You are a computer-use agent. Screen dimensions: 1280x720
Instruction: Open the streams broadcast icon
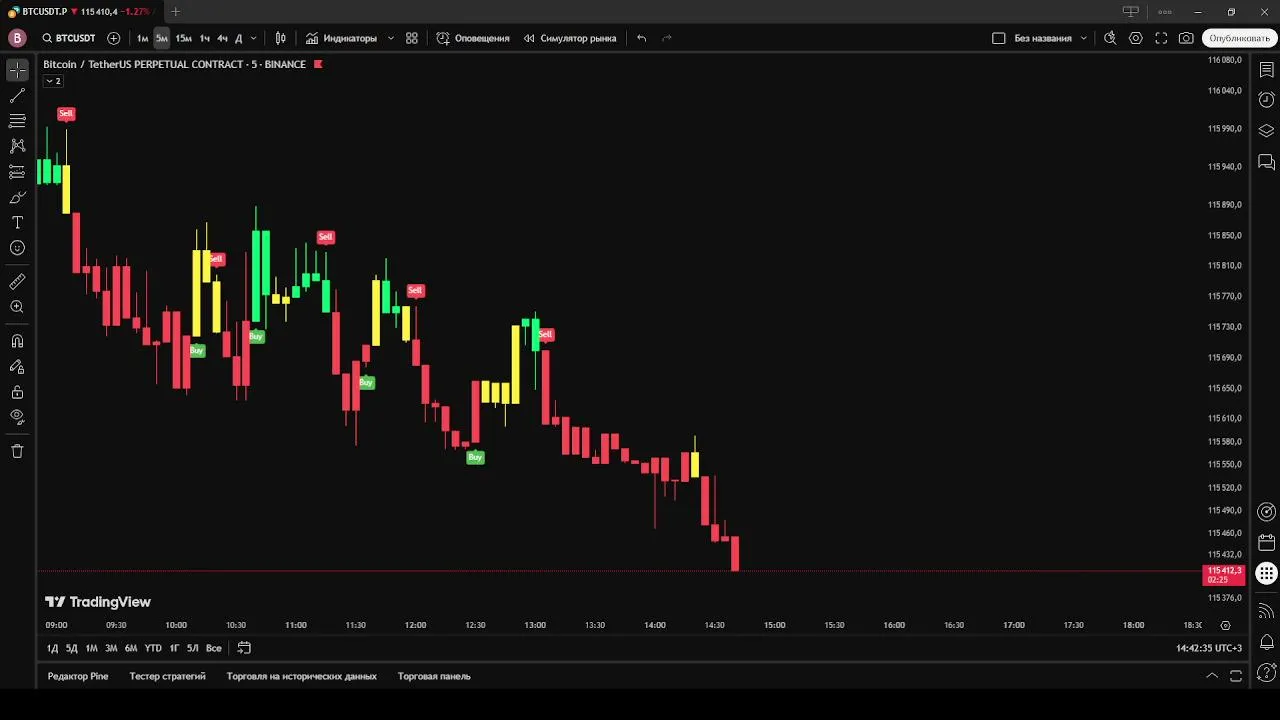pos(1266,611)
